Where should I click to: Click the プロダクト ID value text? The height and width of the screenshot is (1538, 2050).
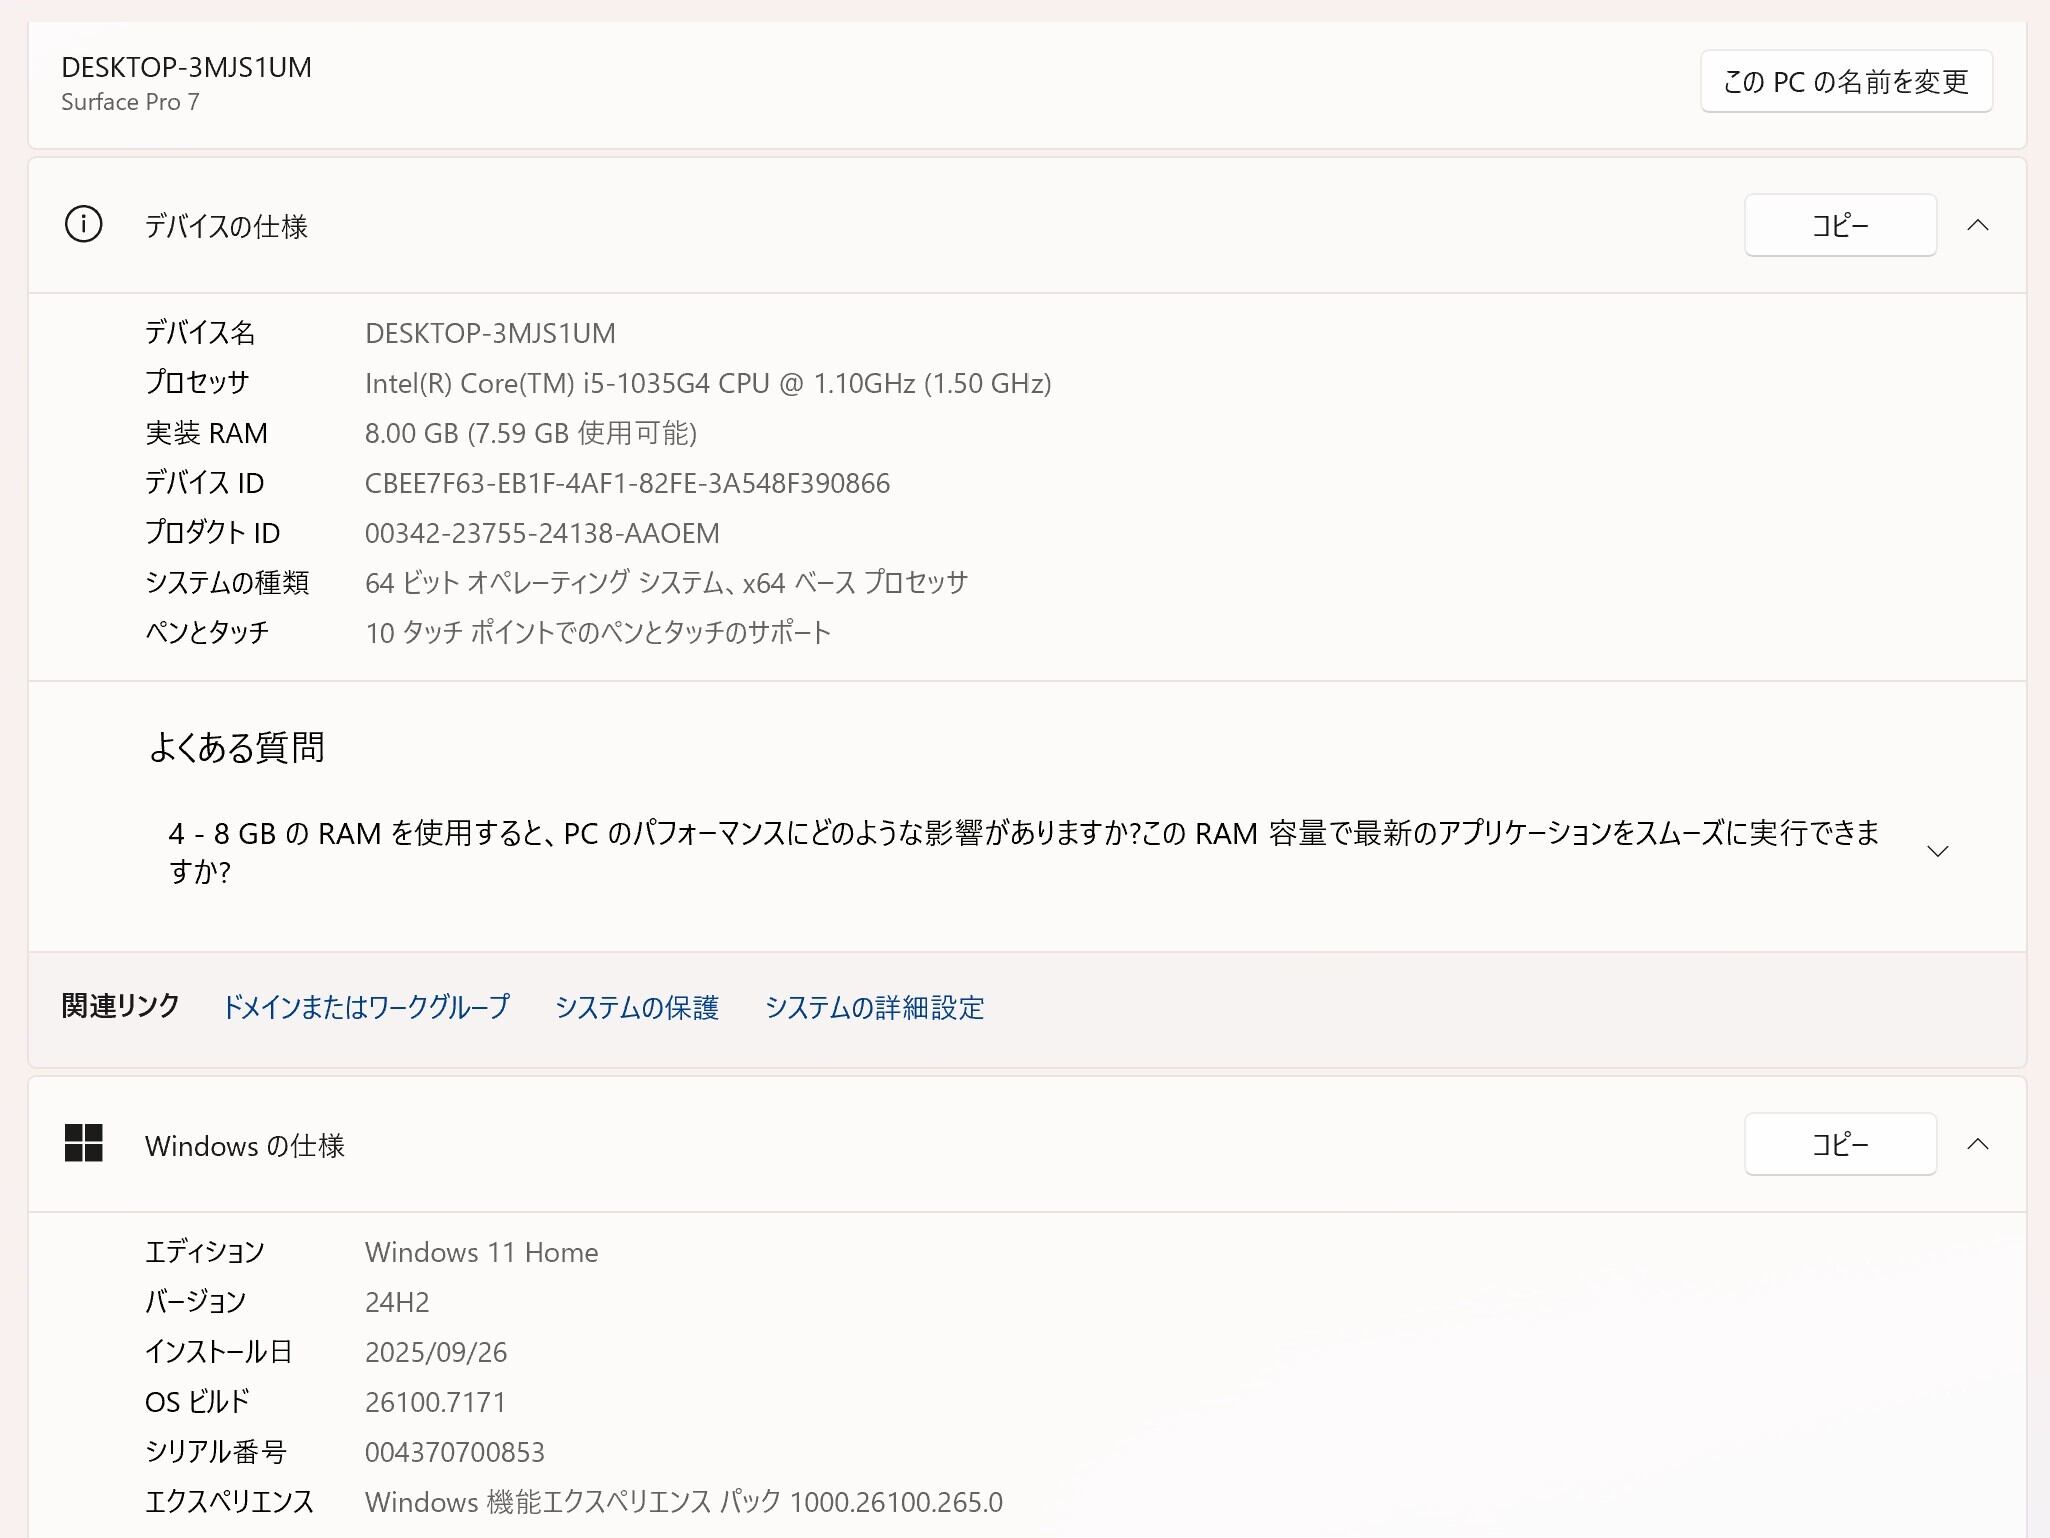pyautogui.click(x=541, y=534)
